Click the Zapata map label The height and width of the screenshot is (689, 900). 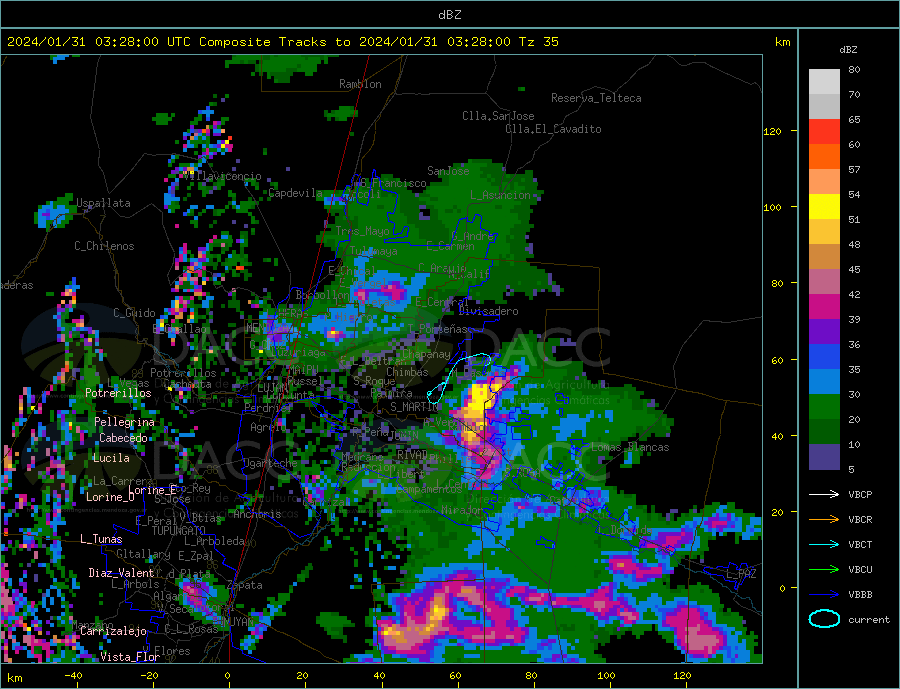click(x=245, y=586)
